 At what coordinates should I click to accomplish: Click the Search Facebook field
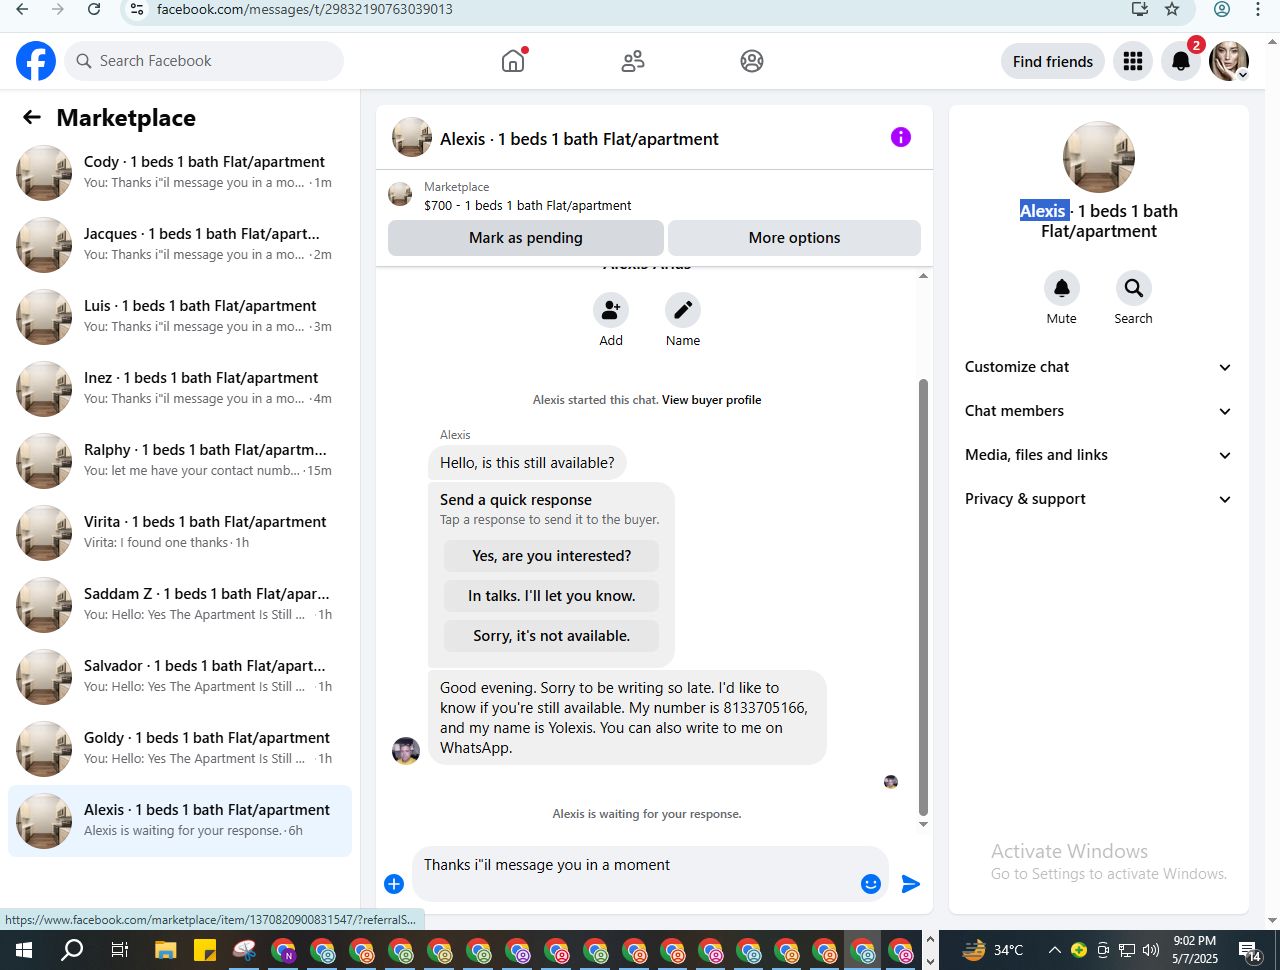click(204, 61)
